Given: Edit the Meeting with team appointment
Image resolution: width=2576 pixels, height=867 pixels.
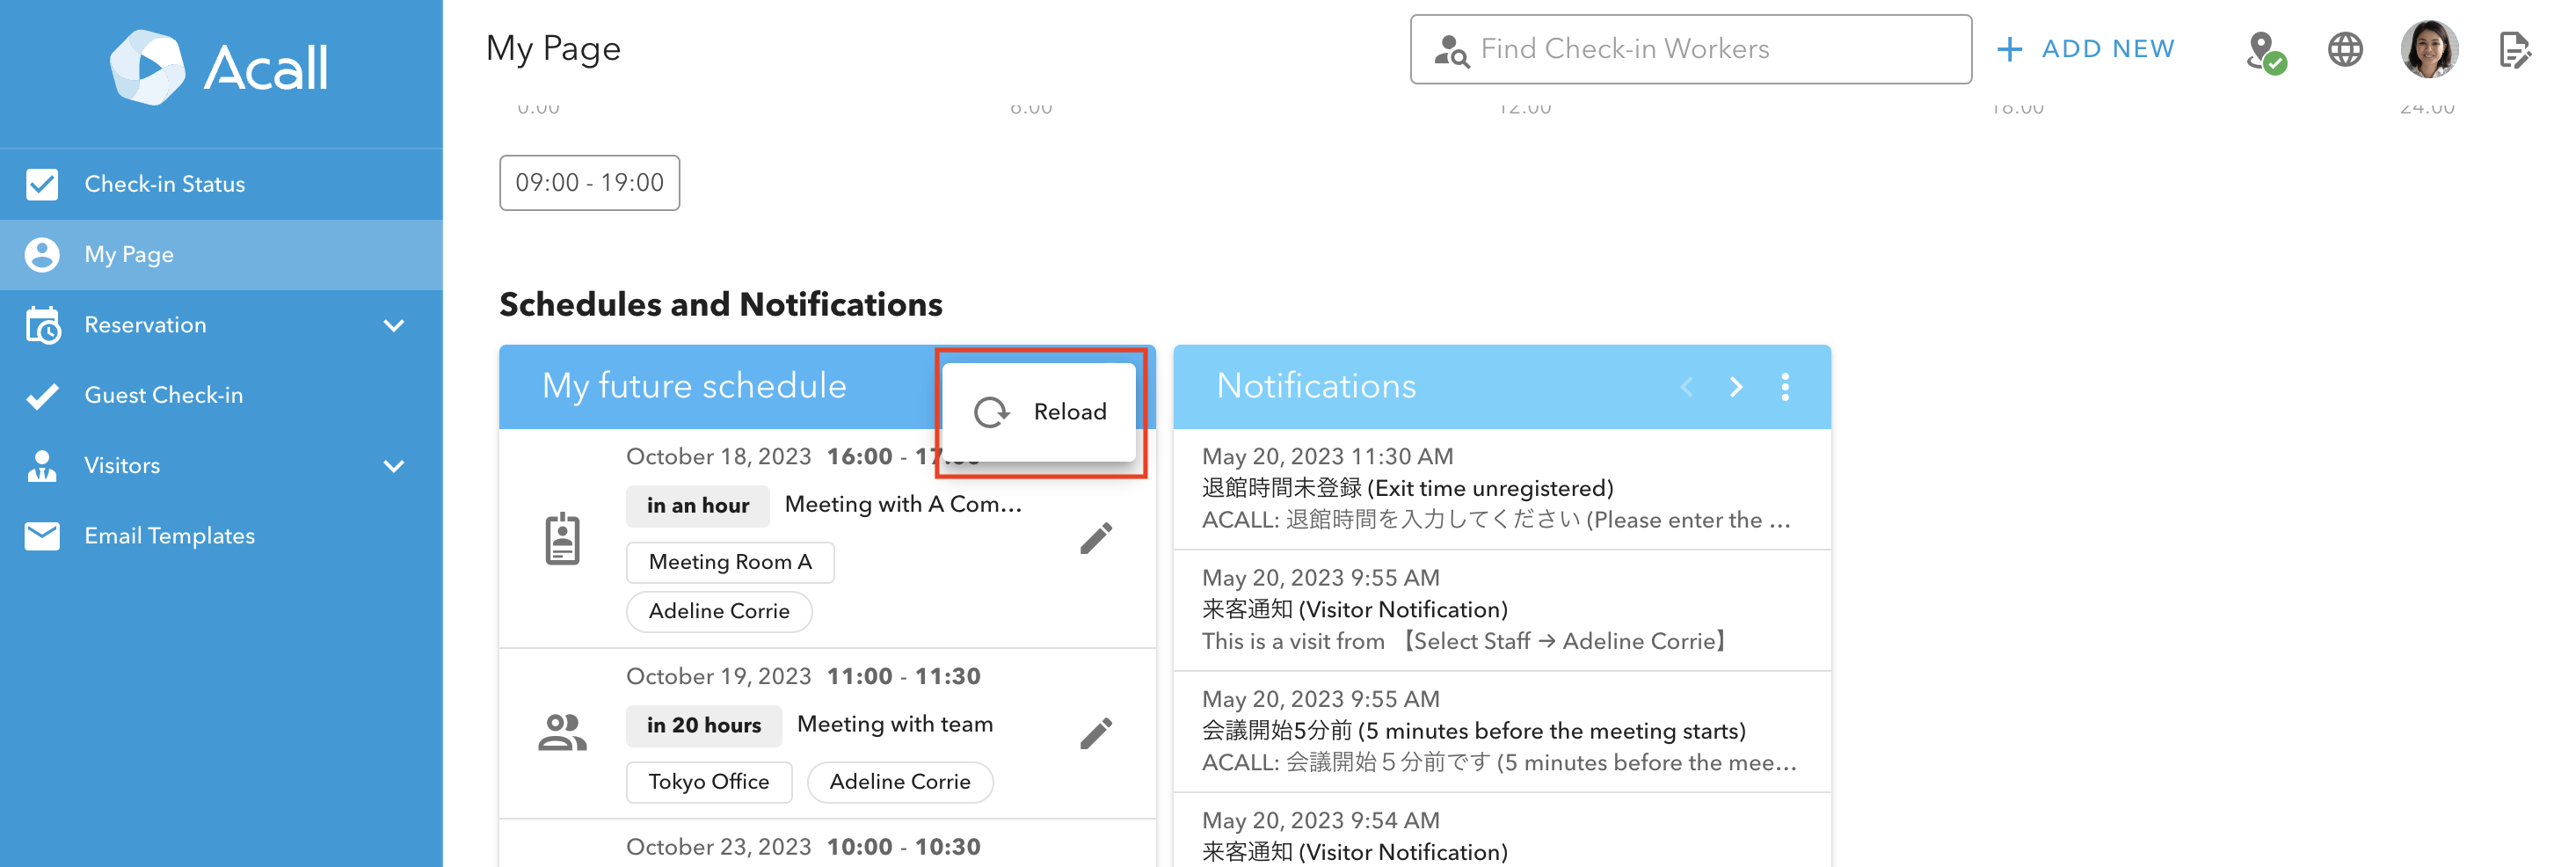Looking at the screenshot, I should (1095, 733).
